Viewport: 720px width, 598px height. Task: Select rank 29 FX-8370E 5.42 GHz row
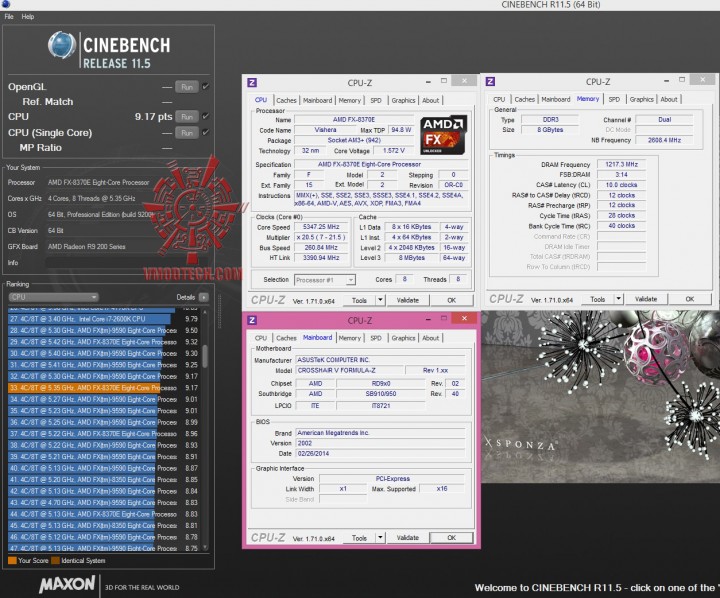pyautogui.click(x=104, y=342)
